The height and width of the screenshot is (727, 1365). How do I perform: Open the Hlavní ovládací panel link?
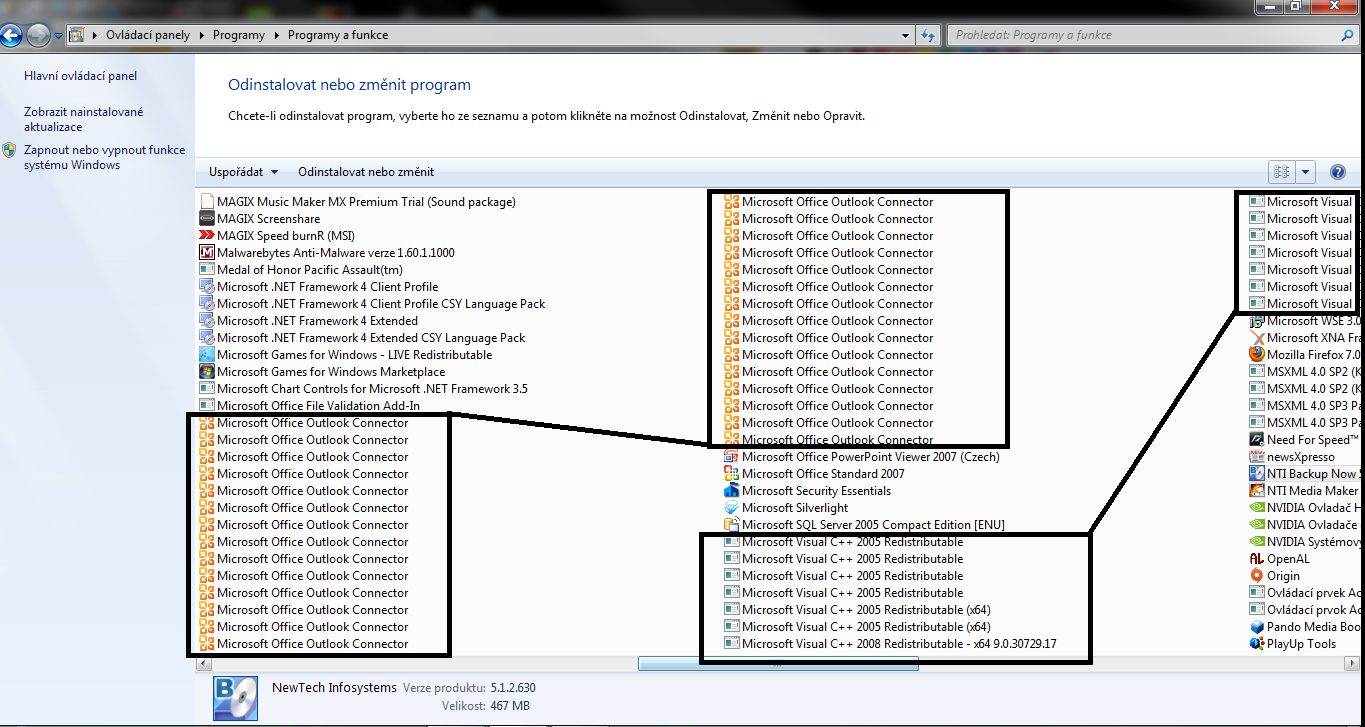tap(81, 76)
